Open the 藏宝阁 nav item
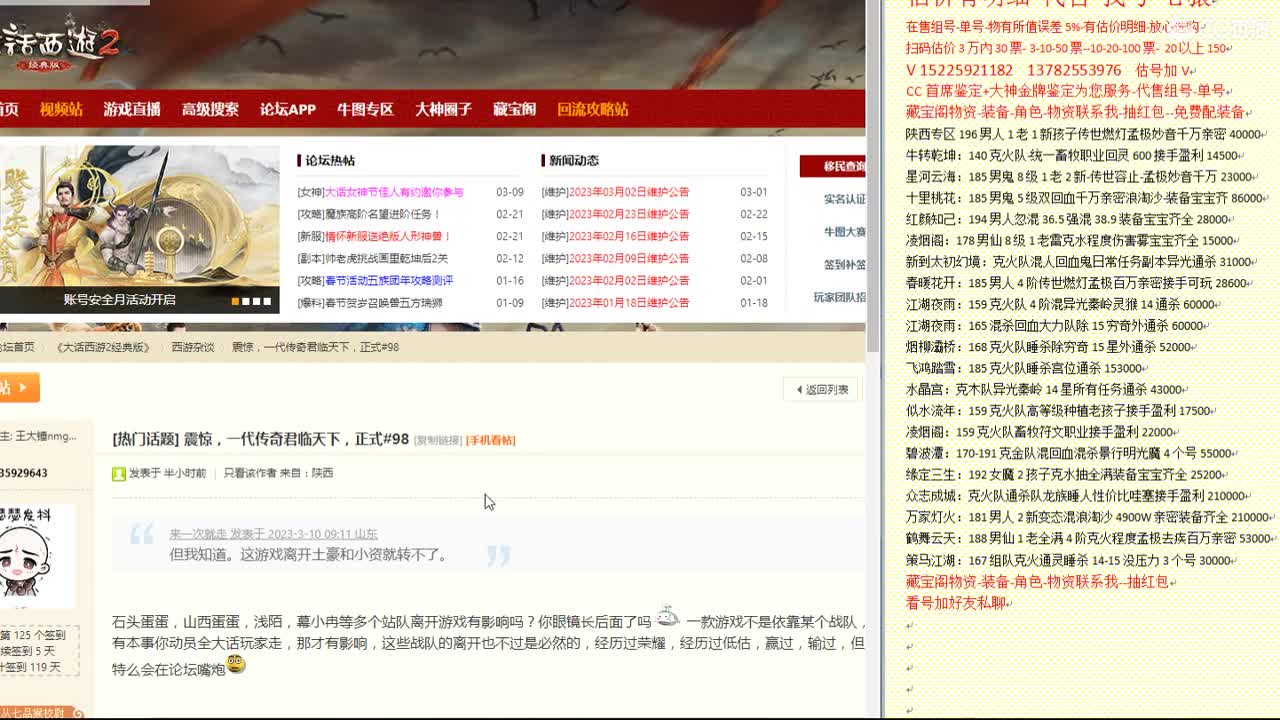Image resolution: width=1280 pixels, height=720 pixels. click(x=514, y=110)
